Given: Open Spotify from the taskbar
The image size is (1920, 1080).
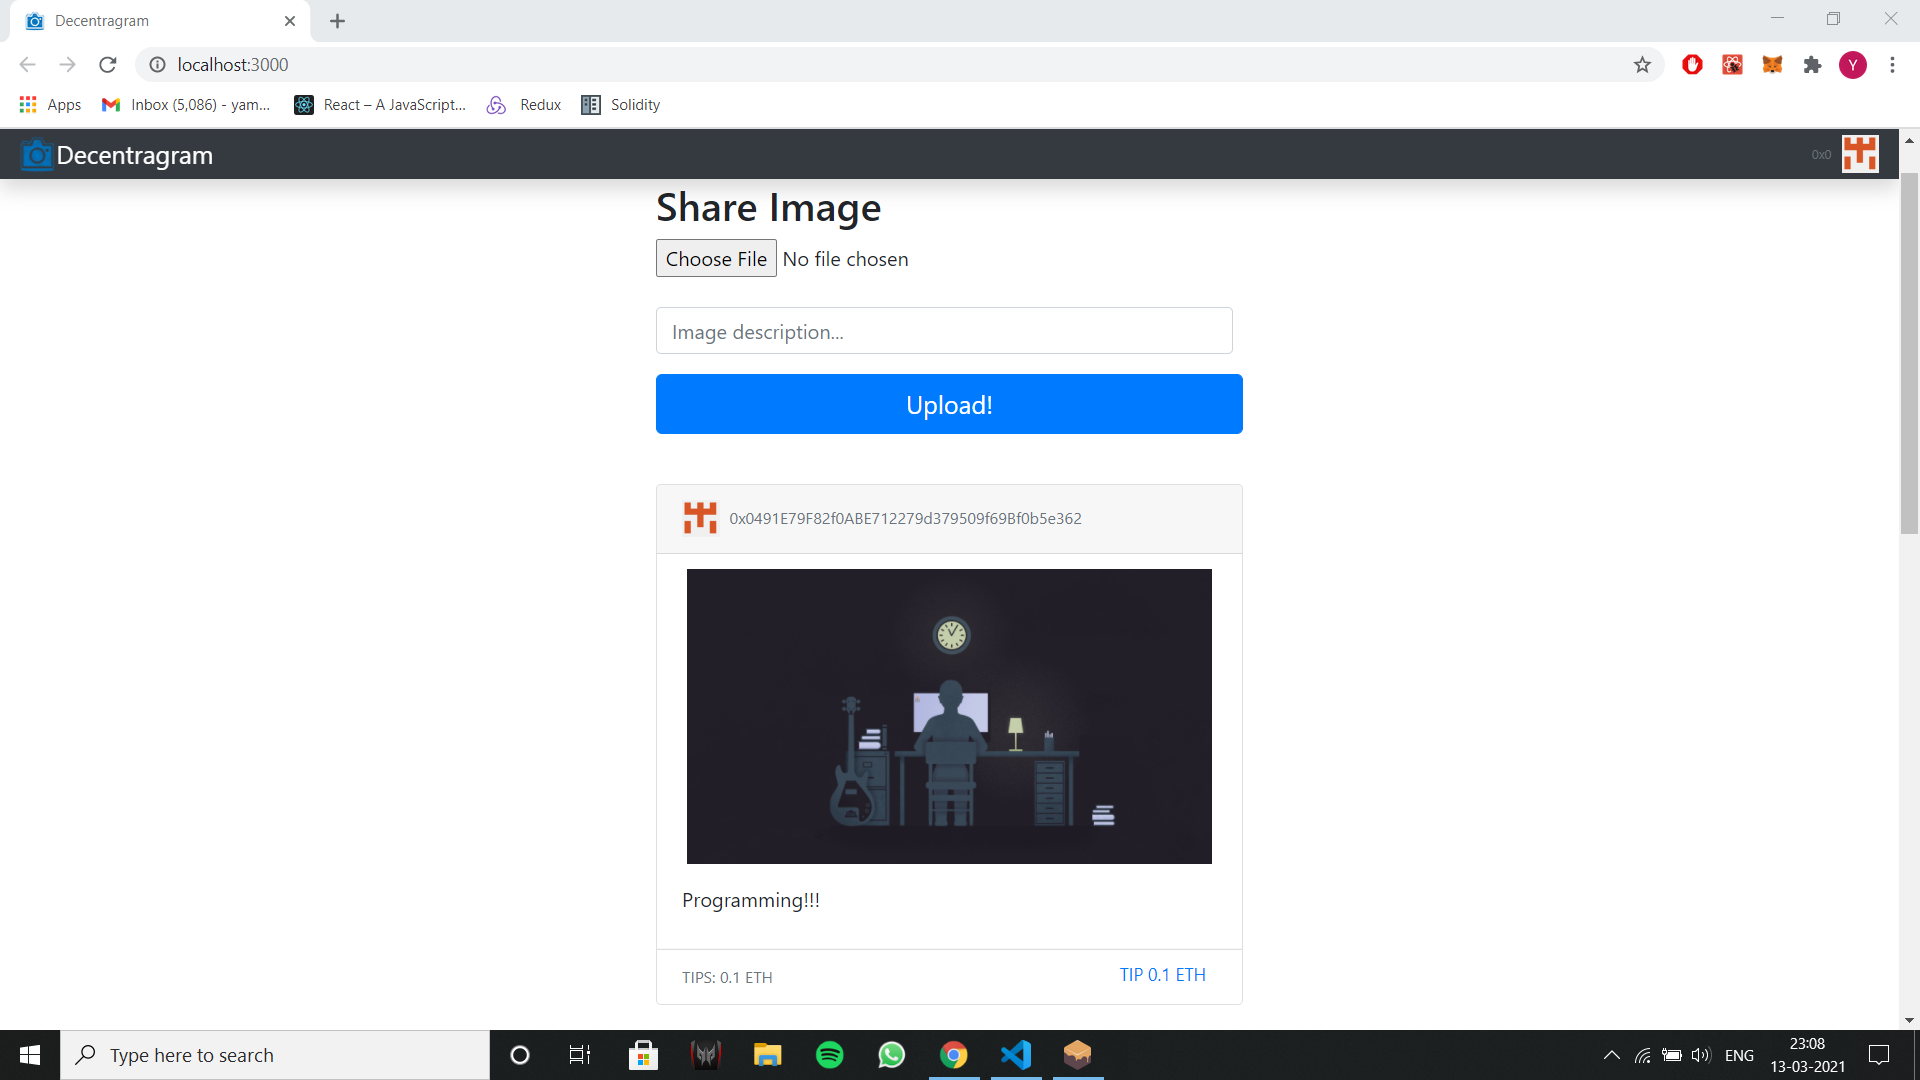Looking at the screenshot, I should pyautogui.click(x=830, y=1055).
